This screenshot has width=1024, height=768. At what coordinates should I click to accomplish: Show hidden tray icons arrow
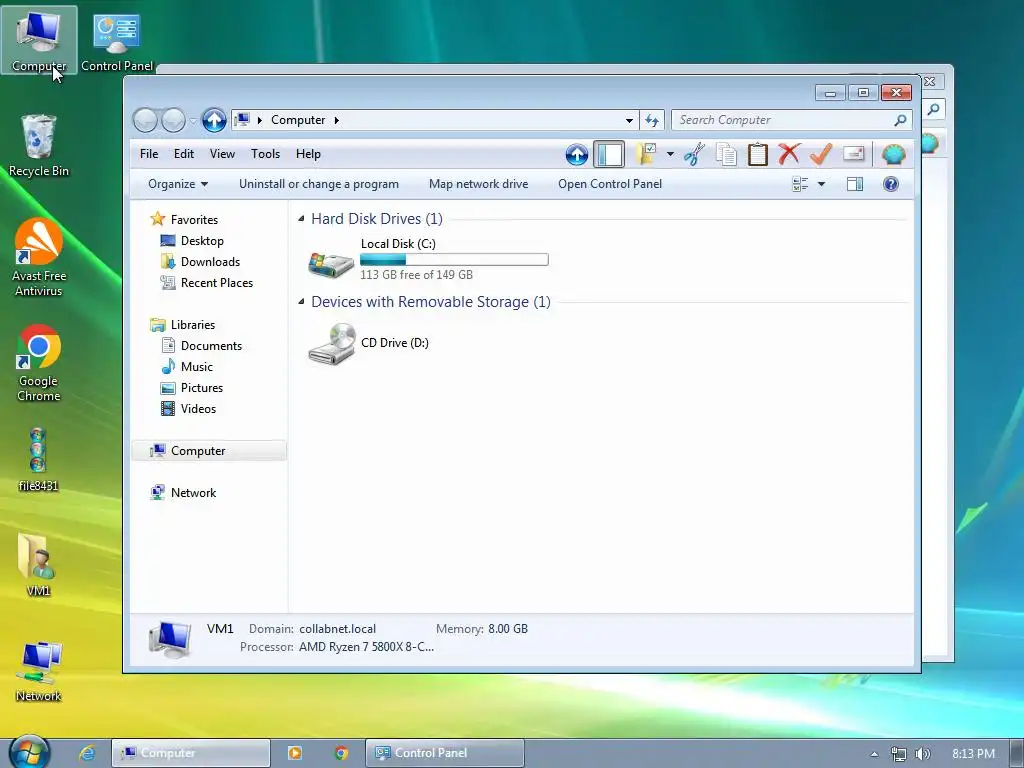[874, 754]
